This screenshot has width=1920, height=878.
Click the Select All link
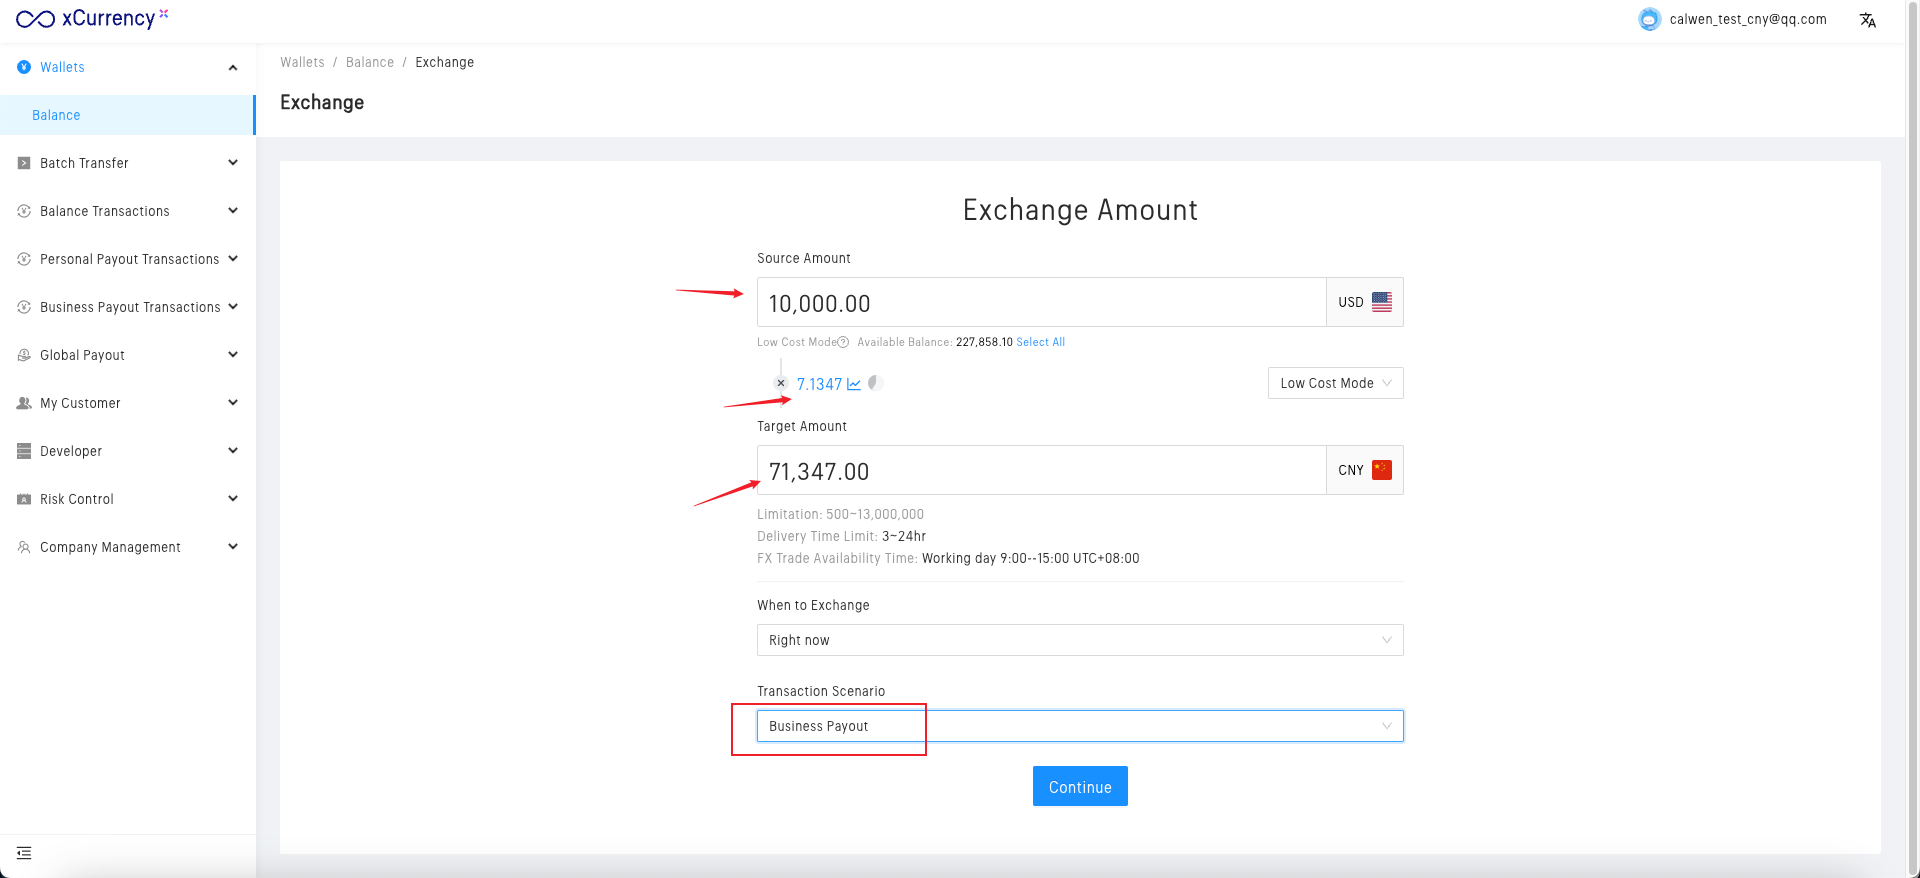(x=1040, y=342)
